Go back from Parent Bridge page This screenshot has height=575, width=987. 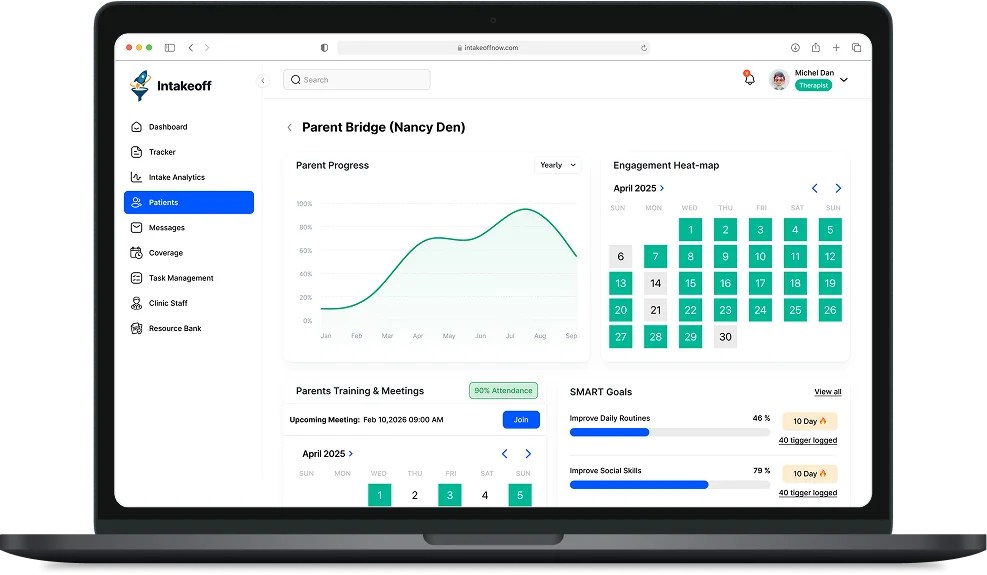pos(290,128)
